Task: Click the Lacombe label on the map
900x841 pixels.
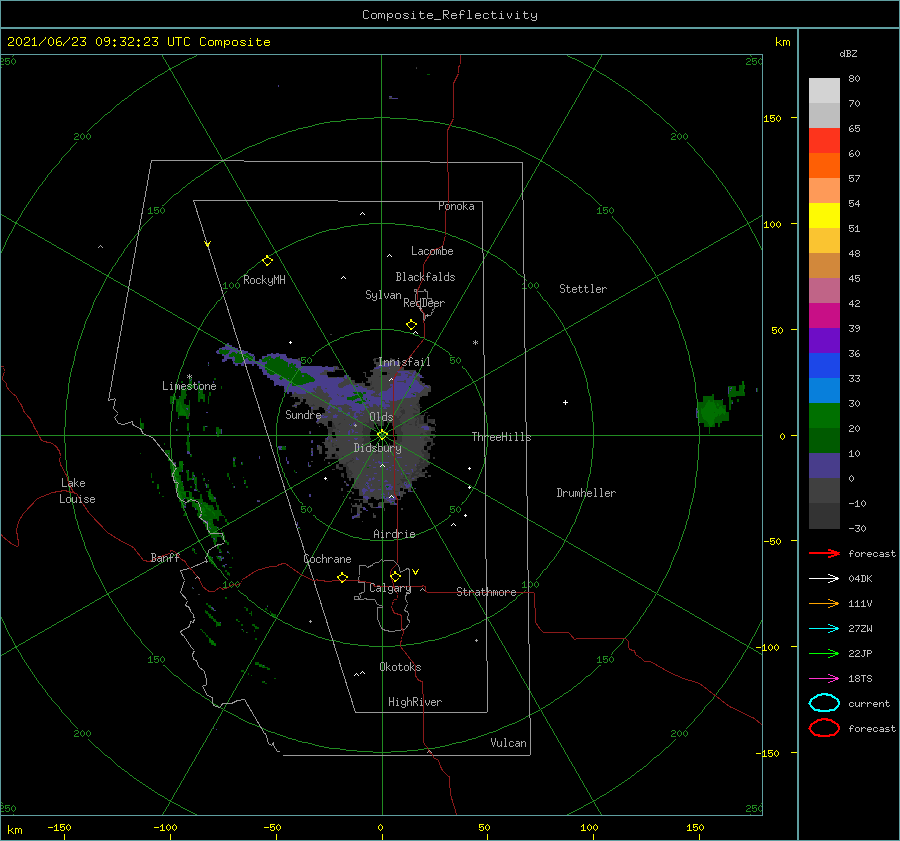Action: tap(432, 251)
